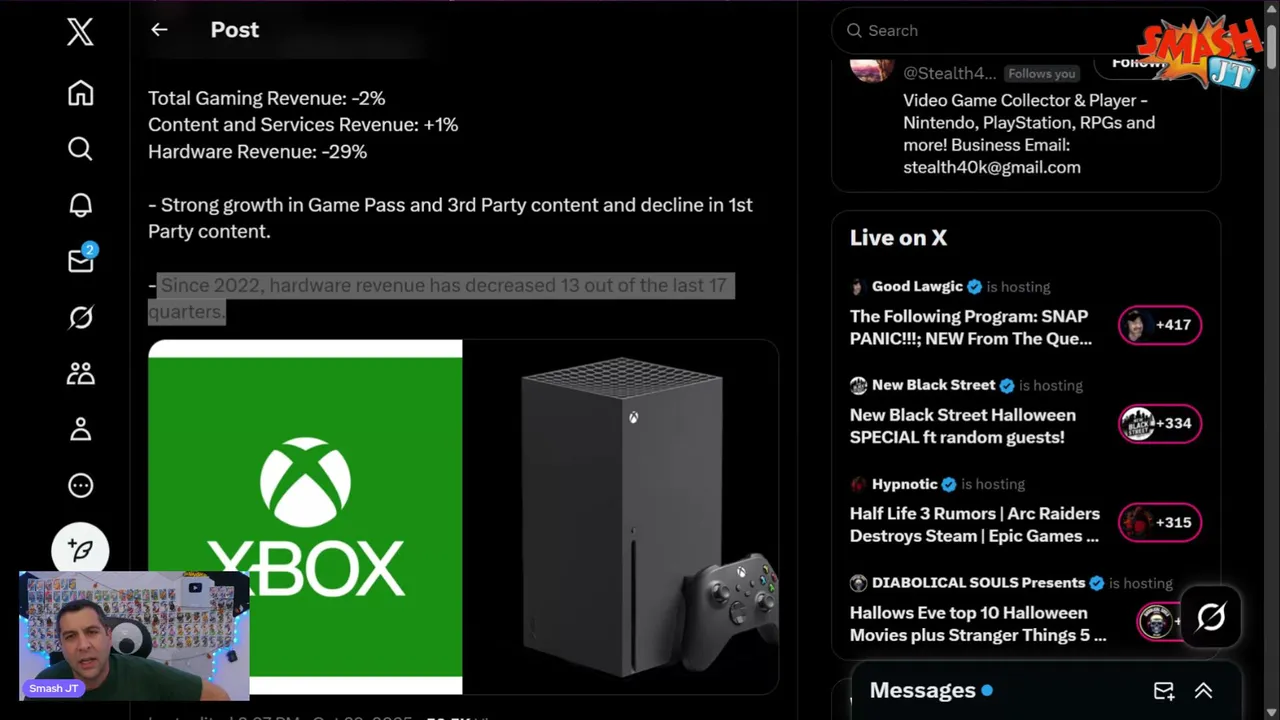Go to Home in the sidebar
Screen dimensions: 1280x720
pos(80,93)
